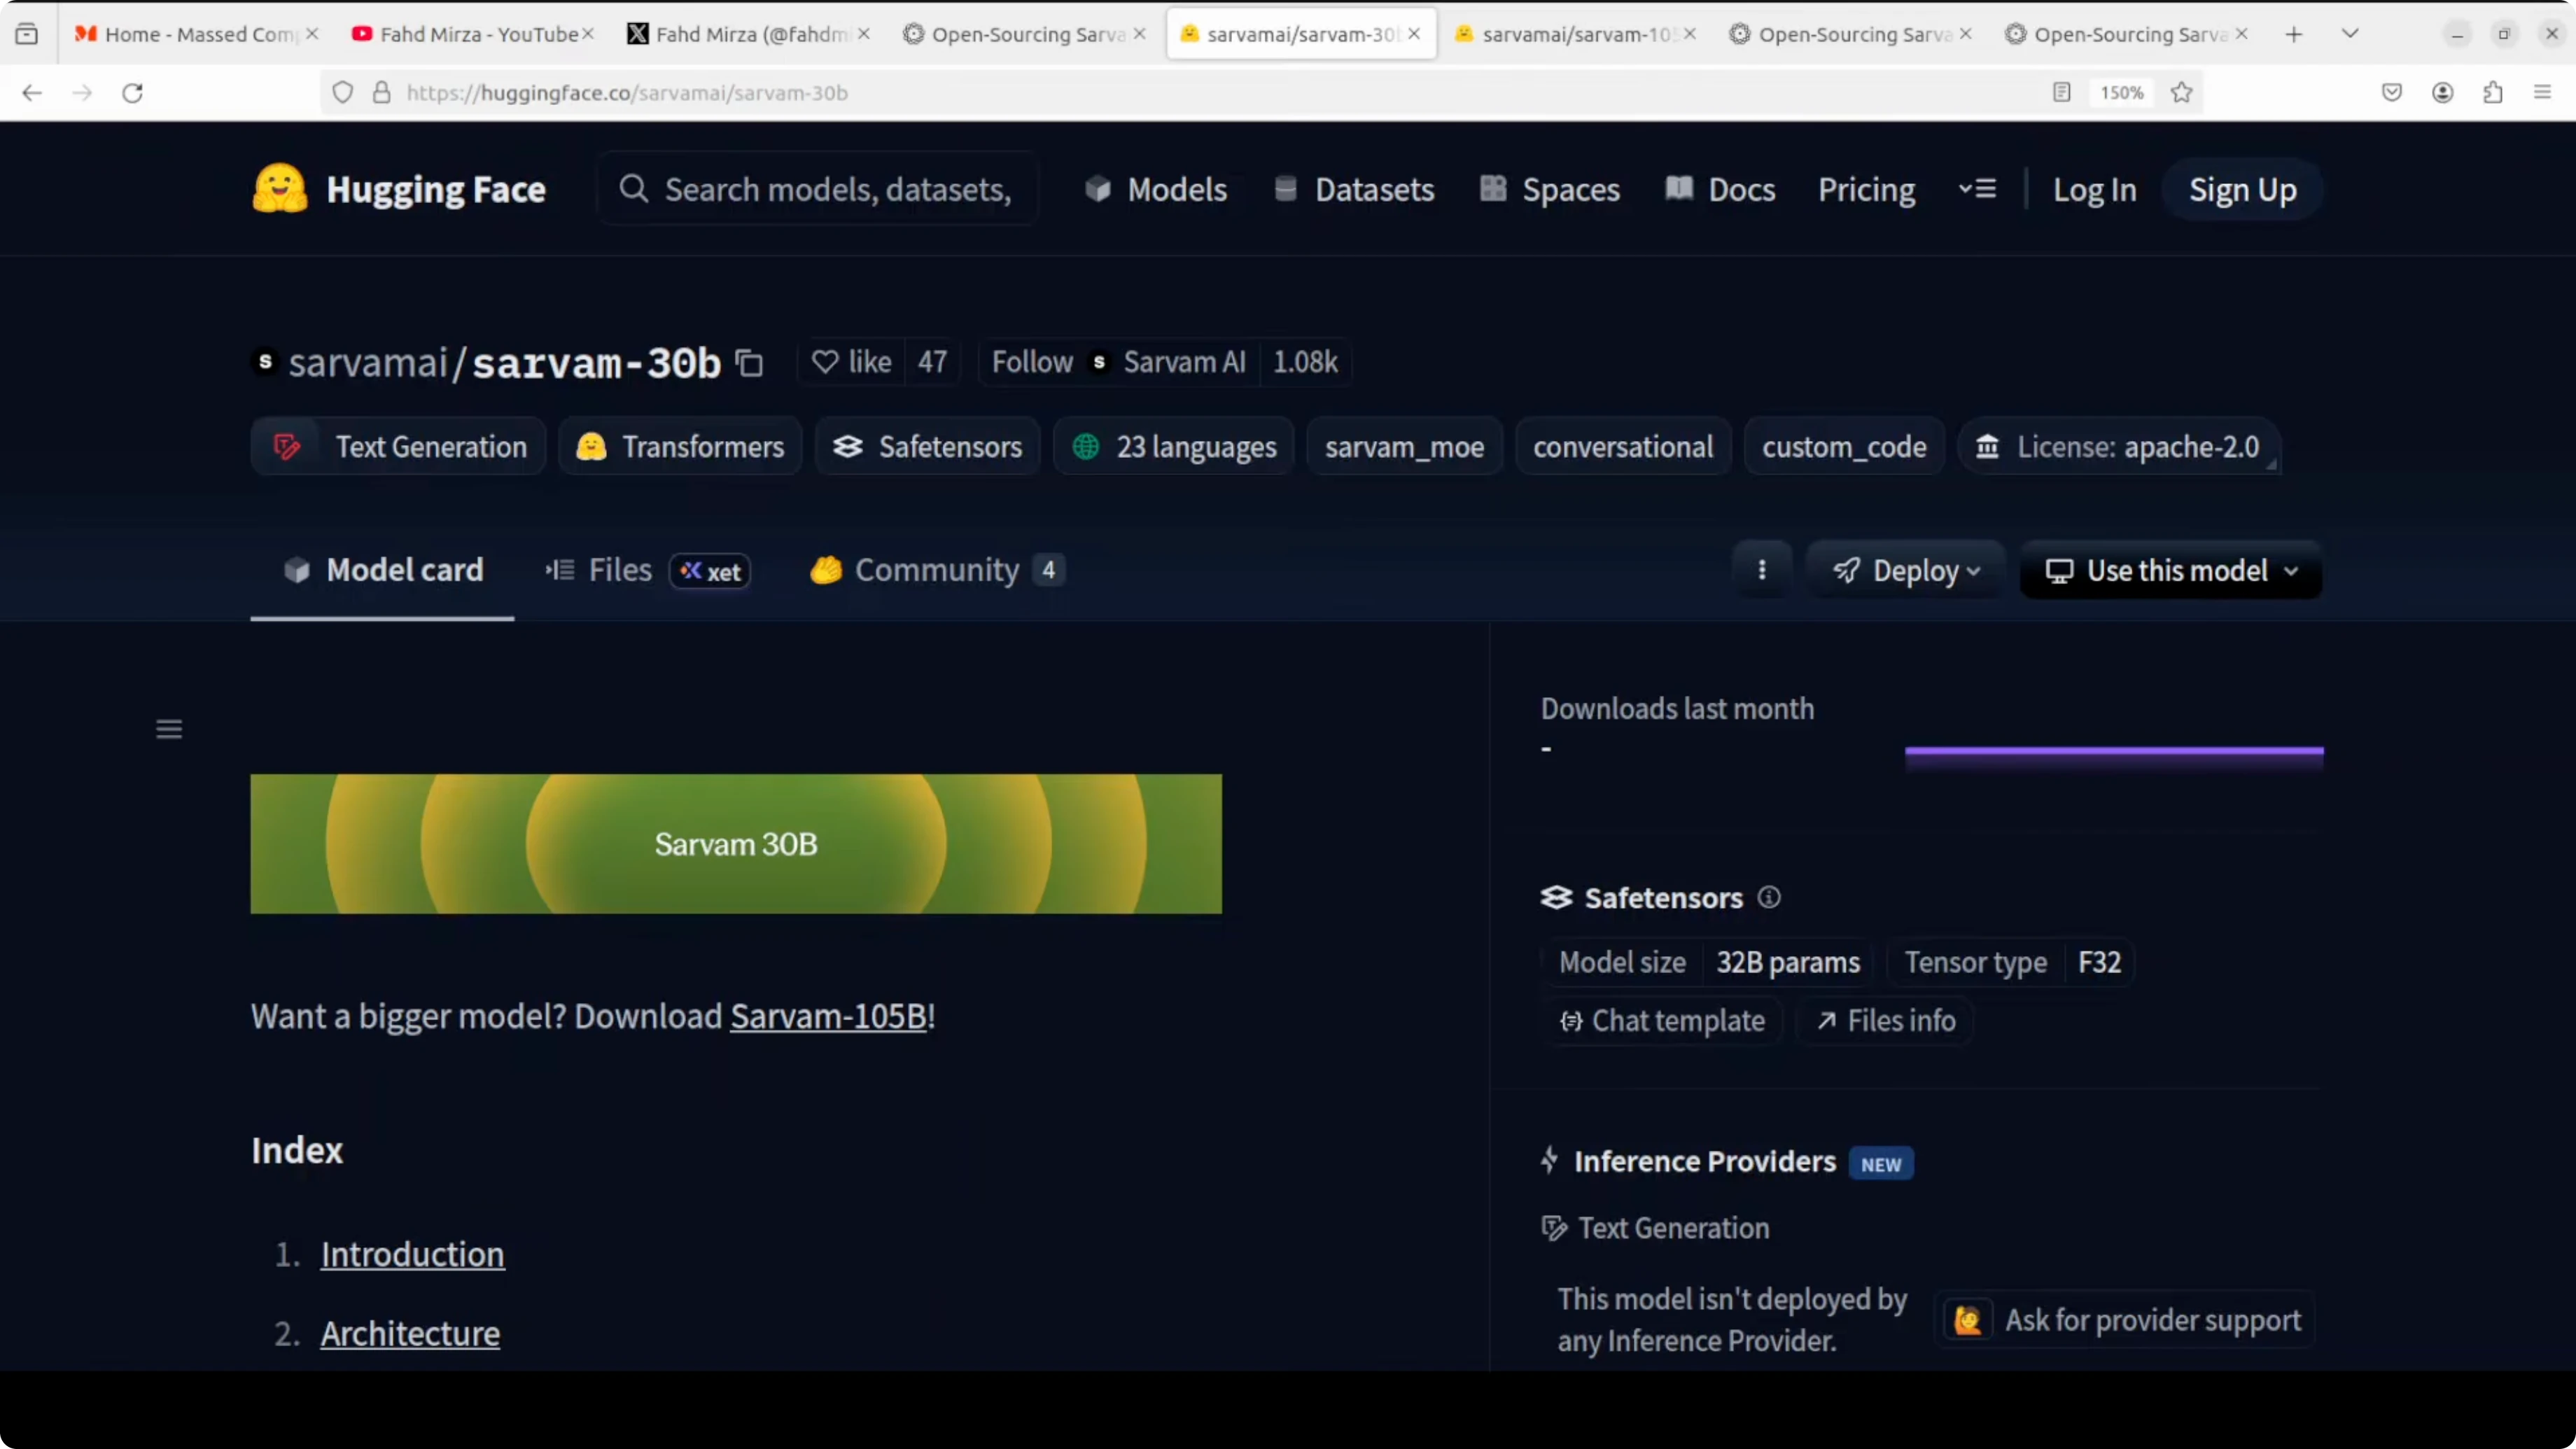This screenshot has height=1449, width=2576.
Task: Reload the page
Action: coord(133,92)
